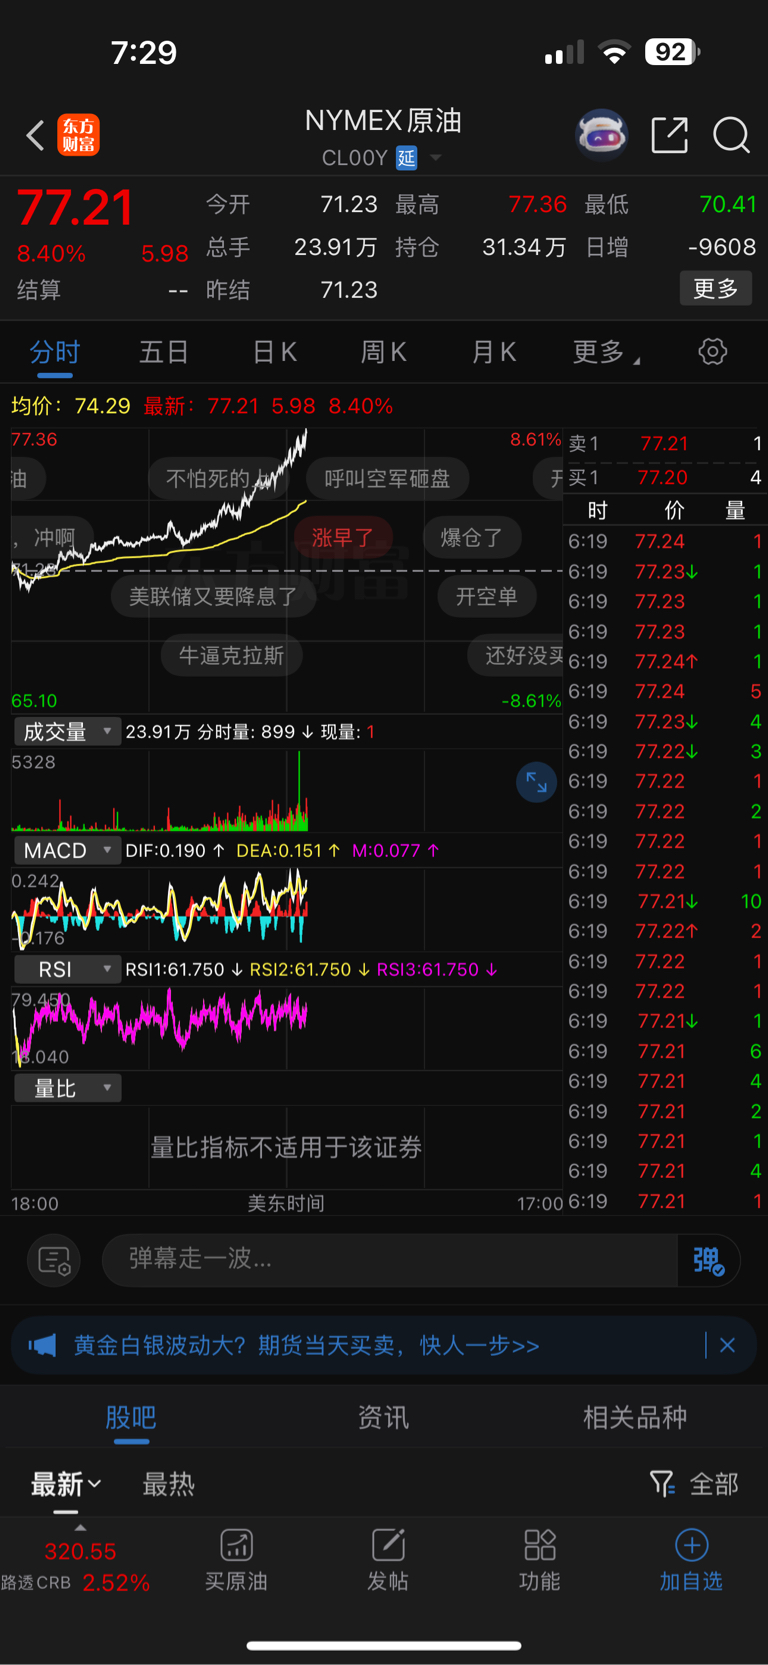The width and height of the screenshot is (768, 1665).
Task: Open the danmaku settings icon
Action: pyautogui.click(x=54, y=1260)
